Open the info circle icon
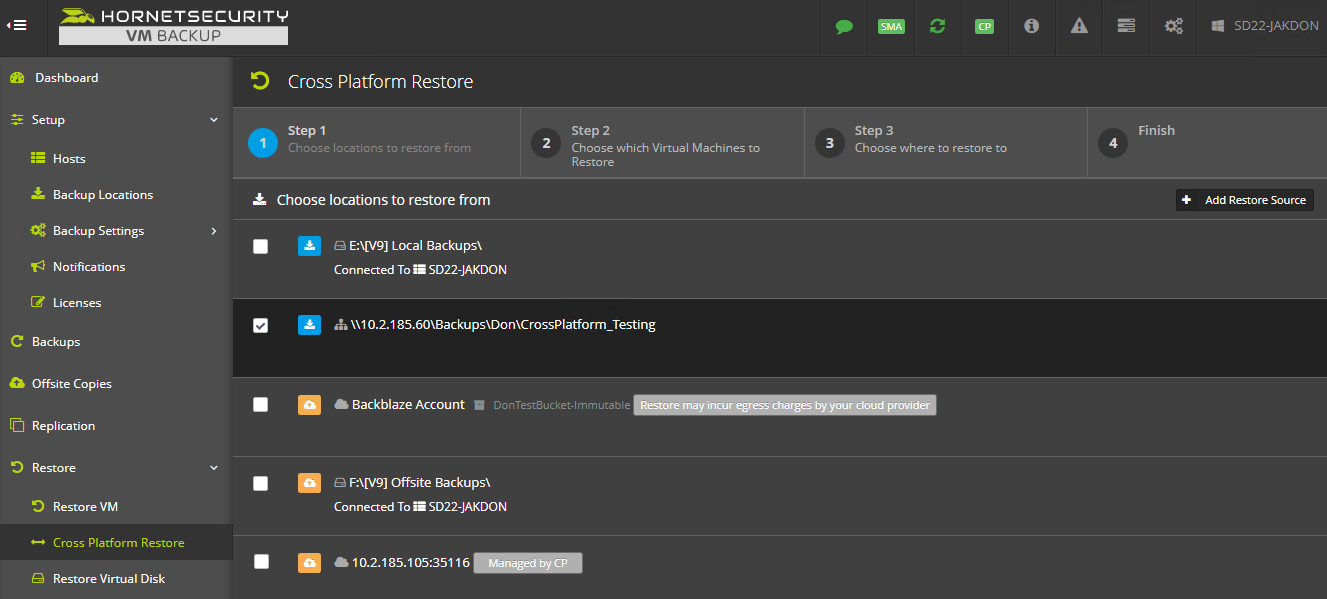The image size is (1327, 599). coord(1031,27)
